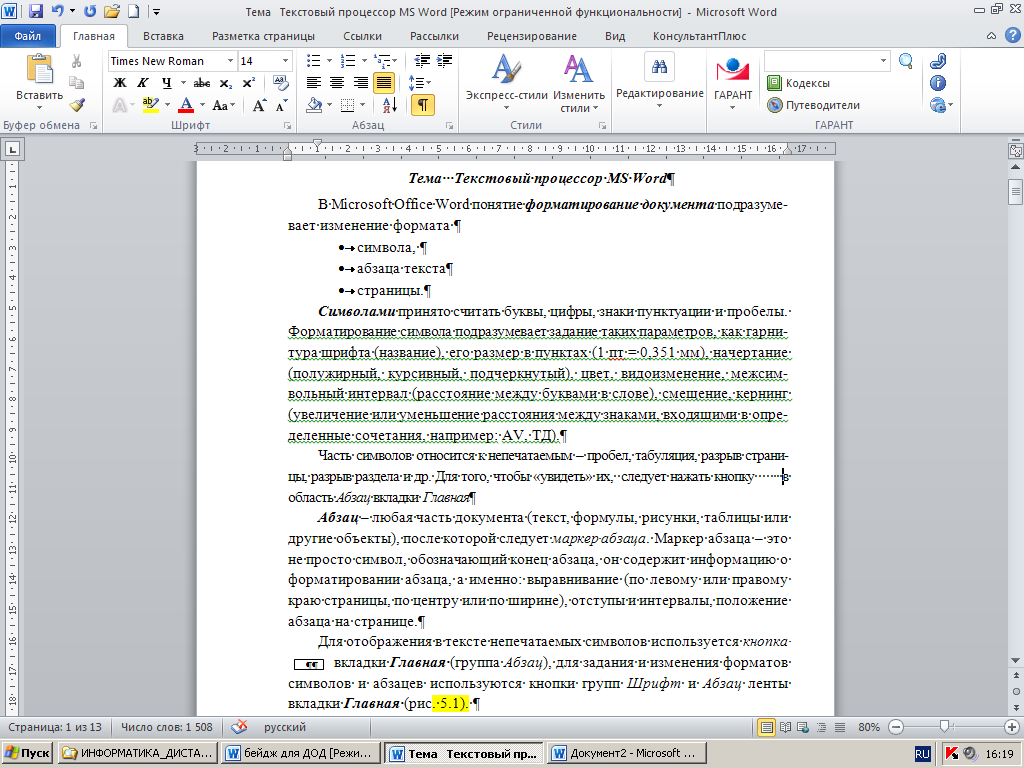Copy selection with Copy icon
This screenshot has width=1024, height=768.
point(76,83)
